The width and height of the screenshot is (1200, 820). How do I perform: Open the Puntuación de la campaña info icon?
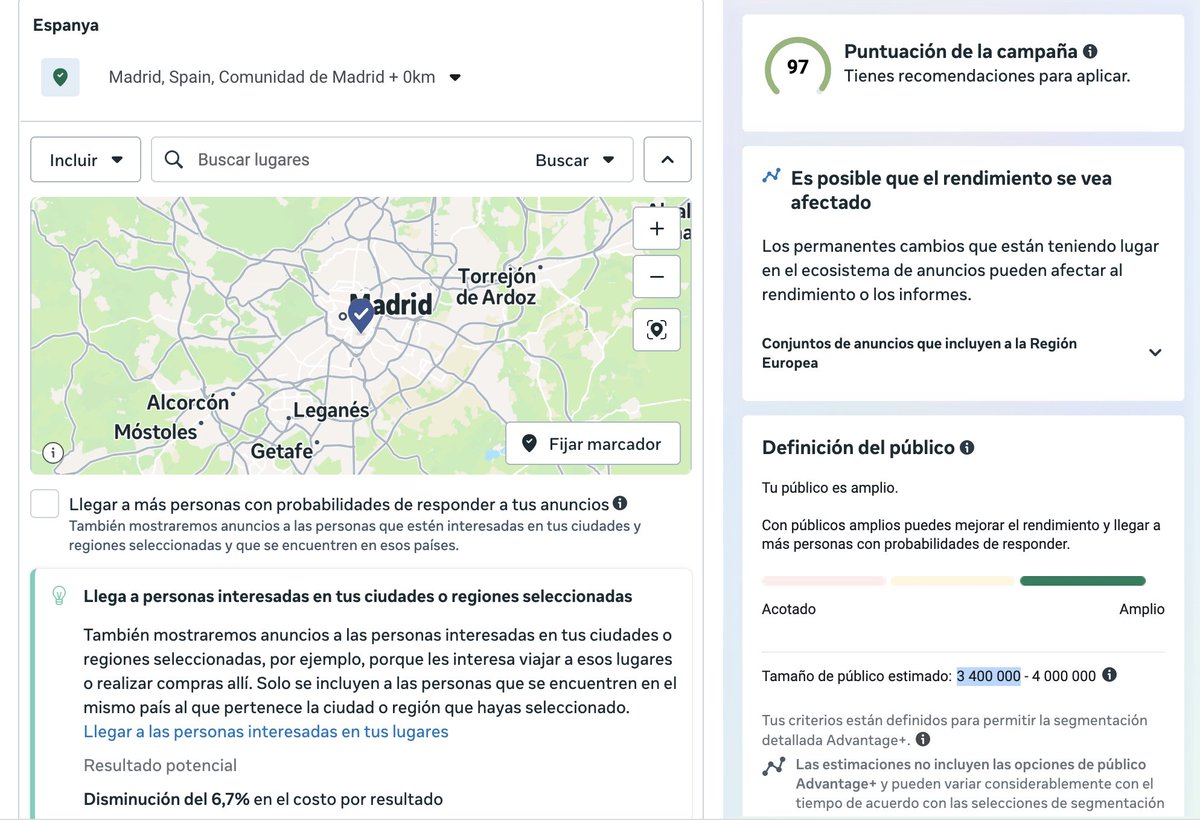(x=1090, y=51)
